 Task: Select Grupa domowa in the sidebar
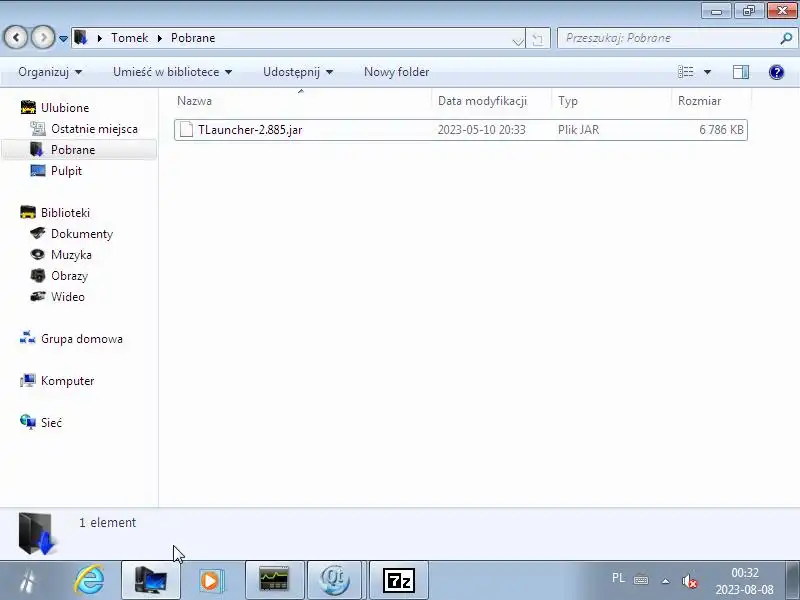[x=82, y=339]
